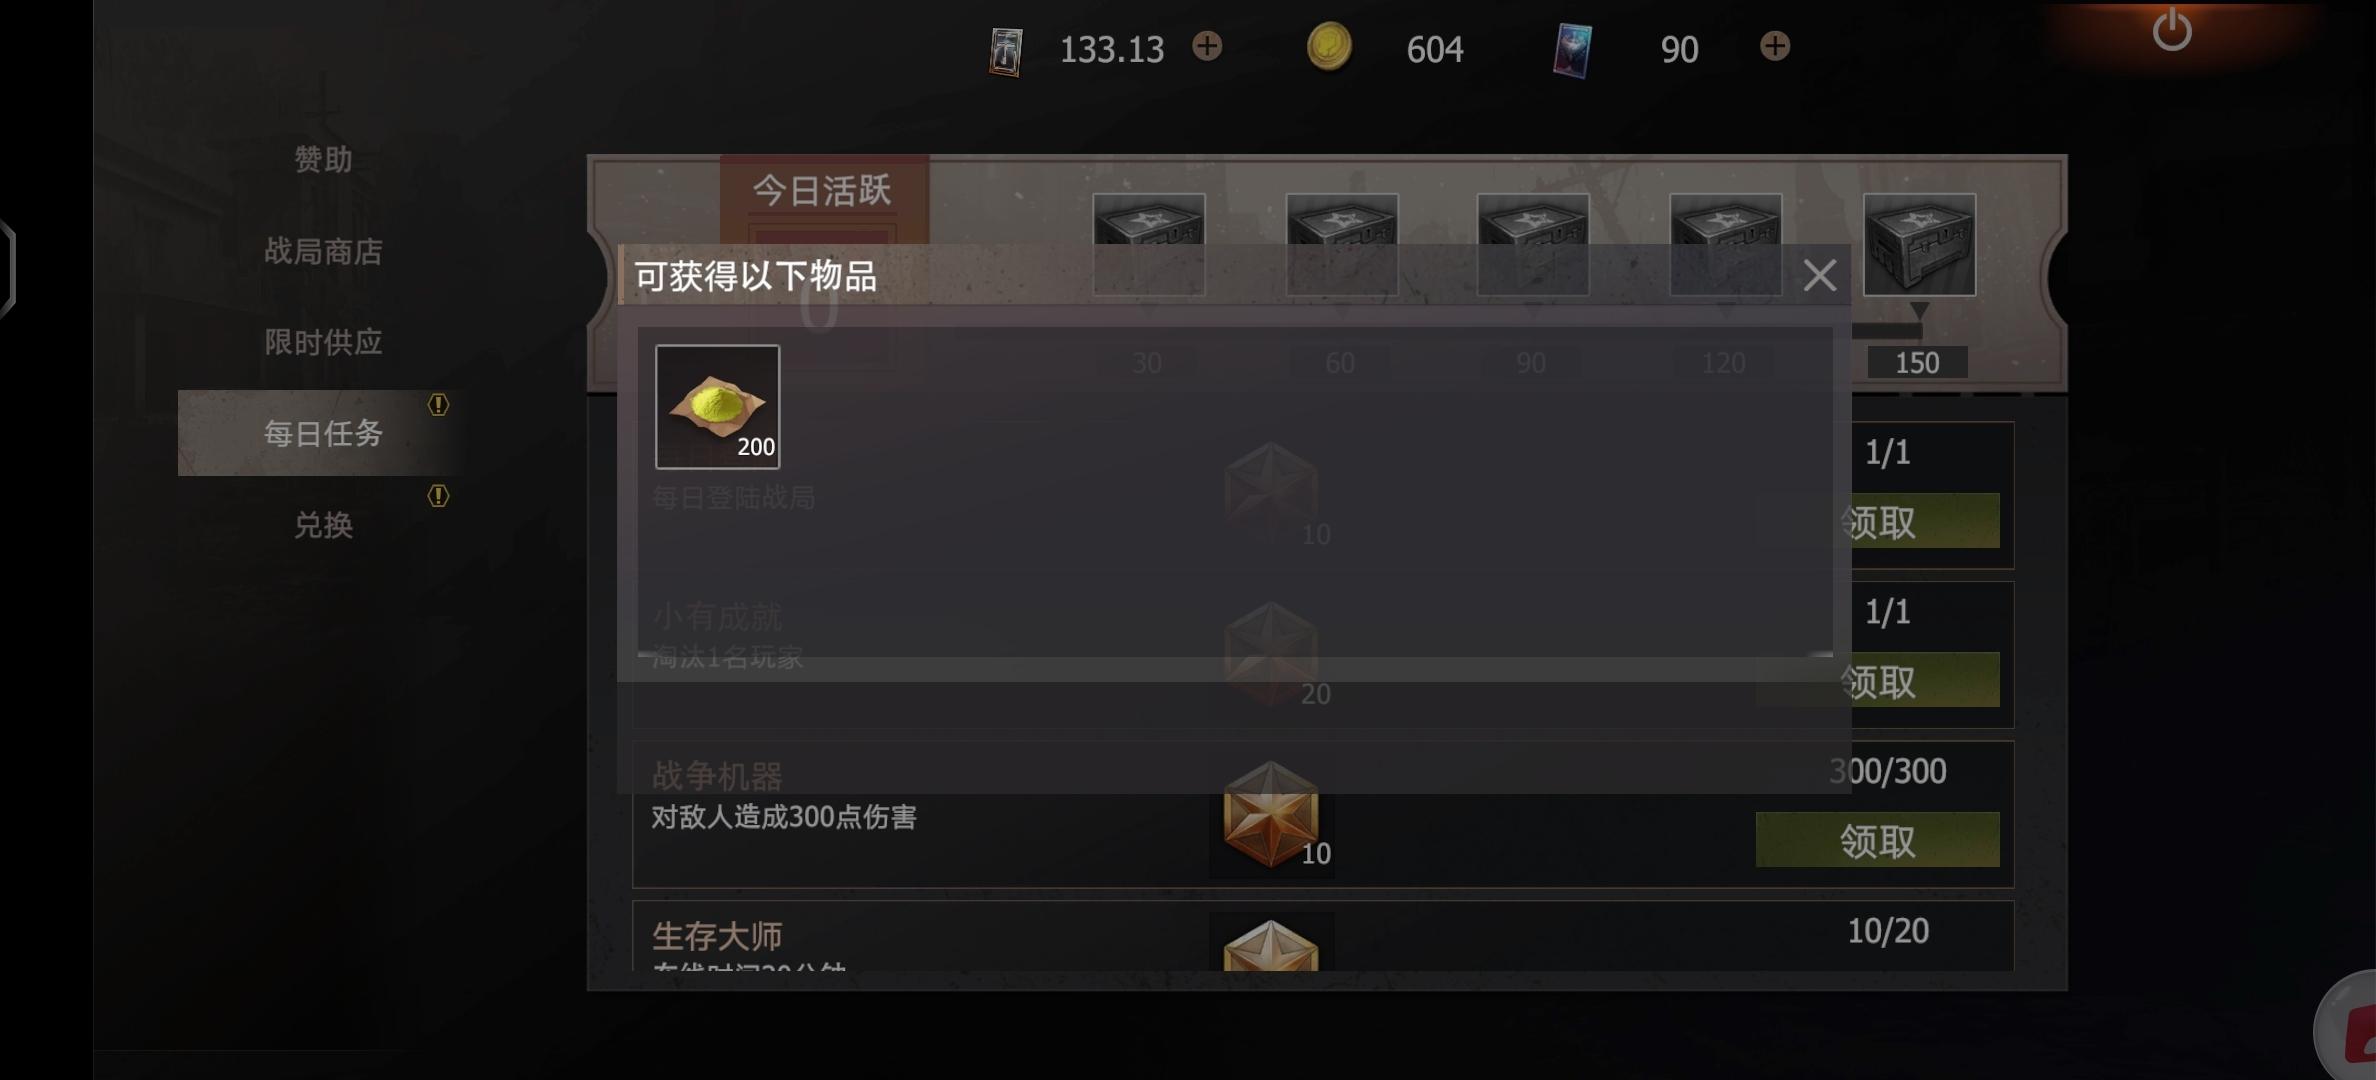The image size is (2376, 1080).
Task: Add more currency next to 133.13
Action: coord(1207,46)
